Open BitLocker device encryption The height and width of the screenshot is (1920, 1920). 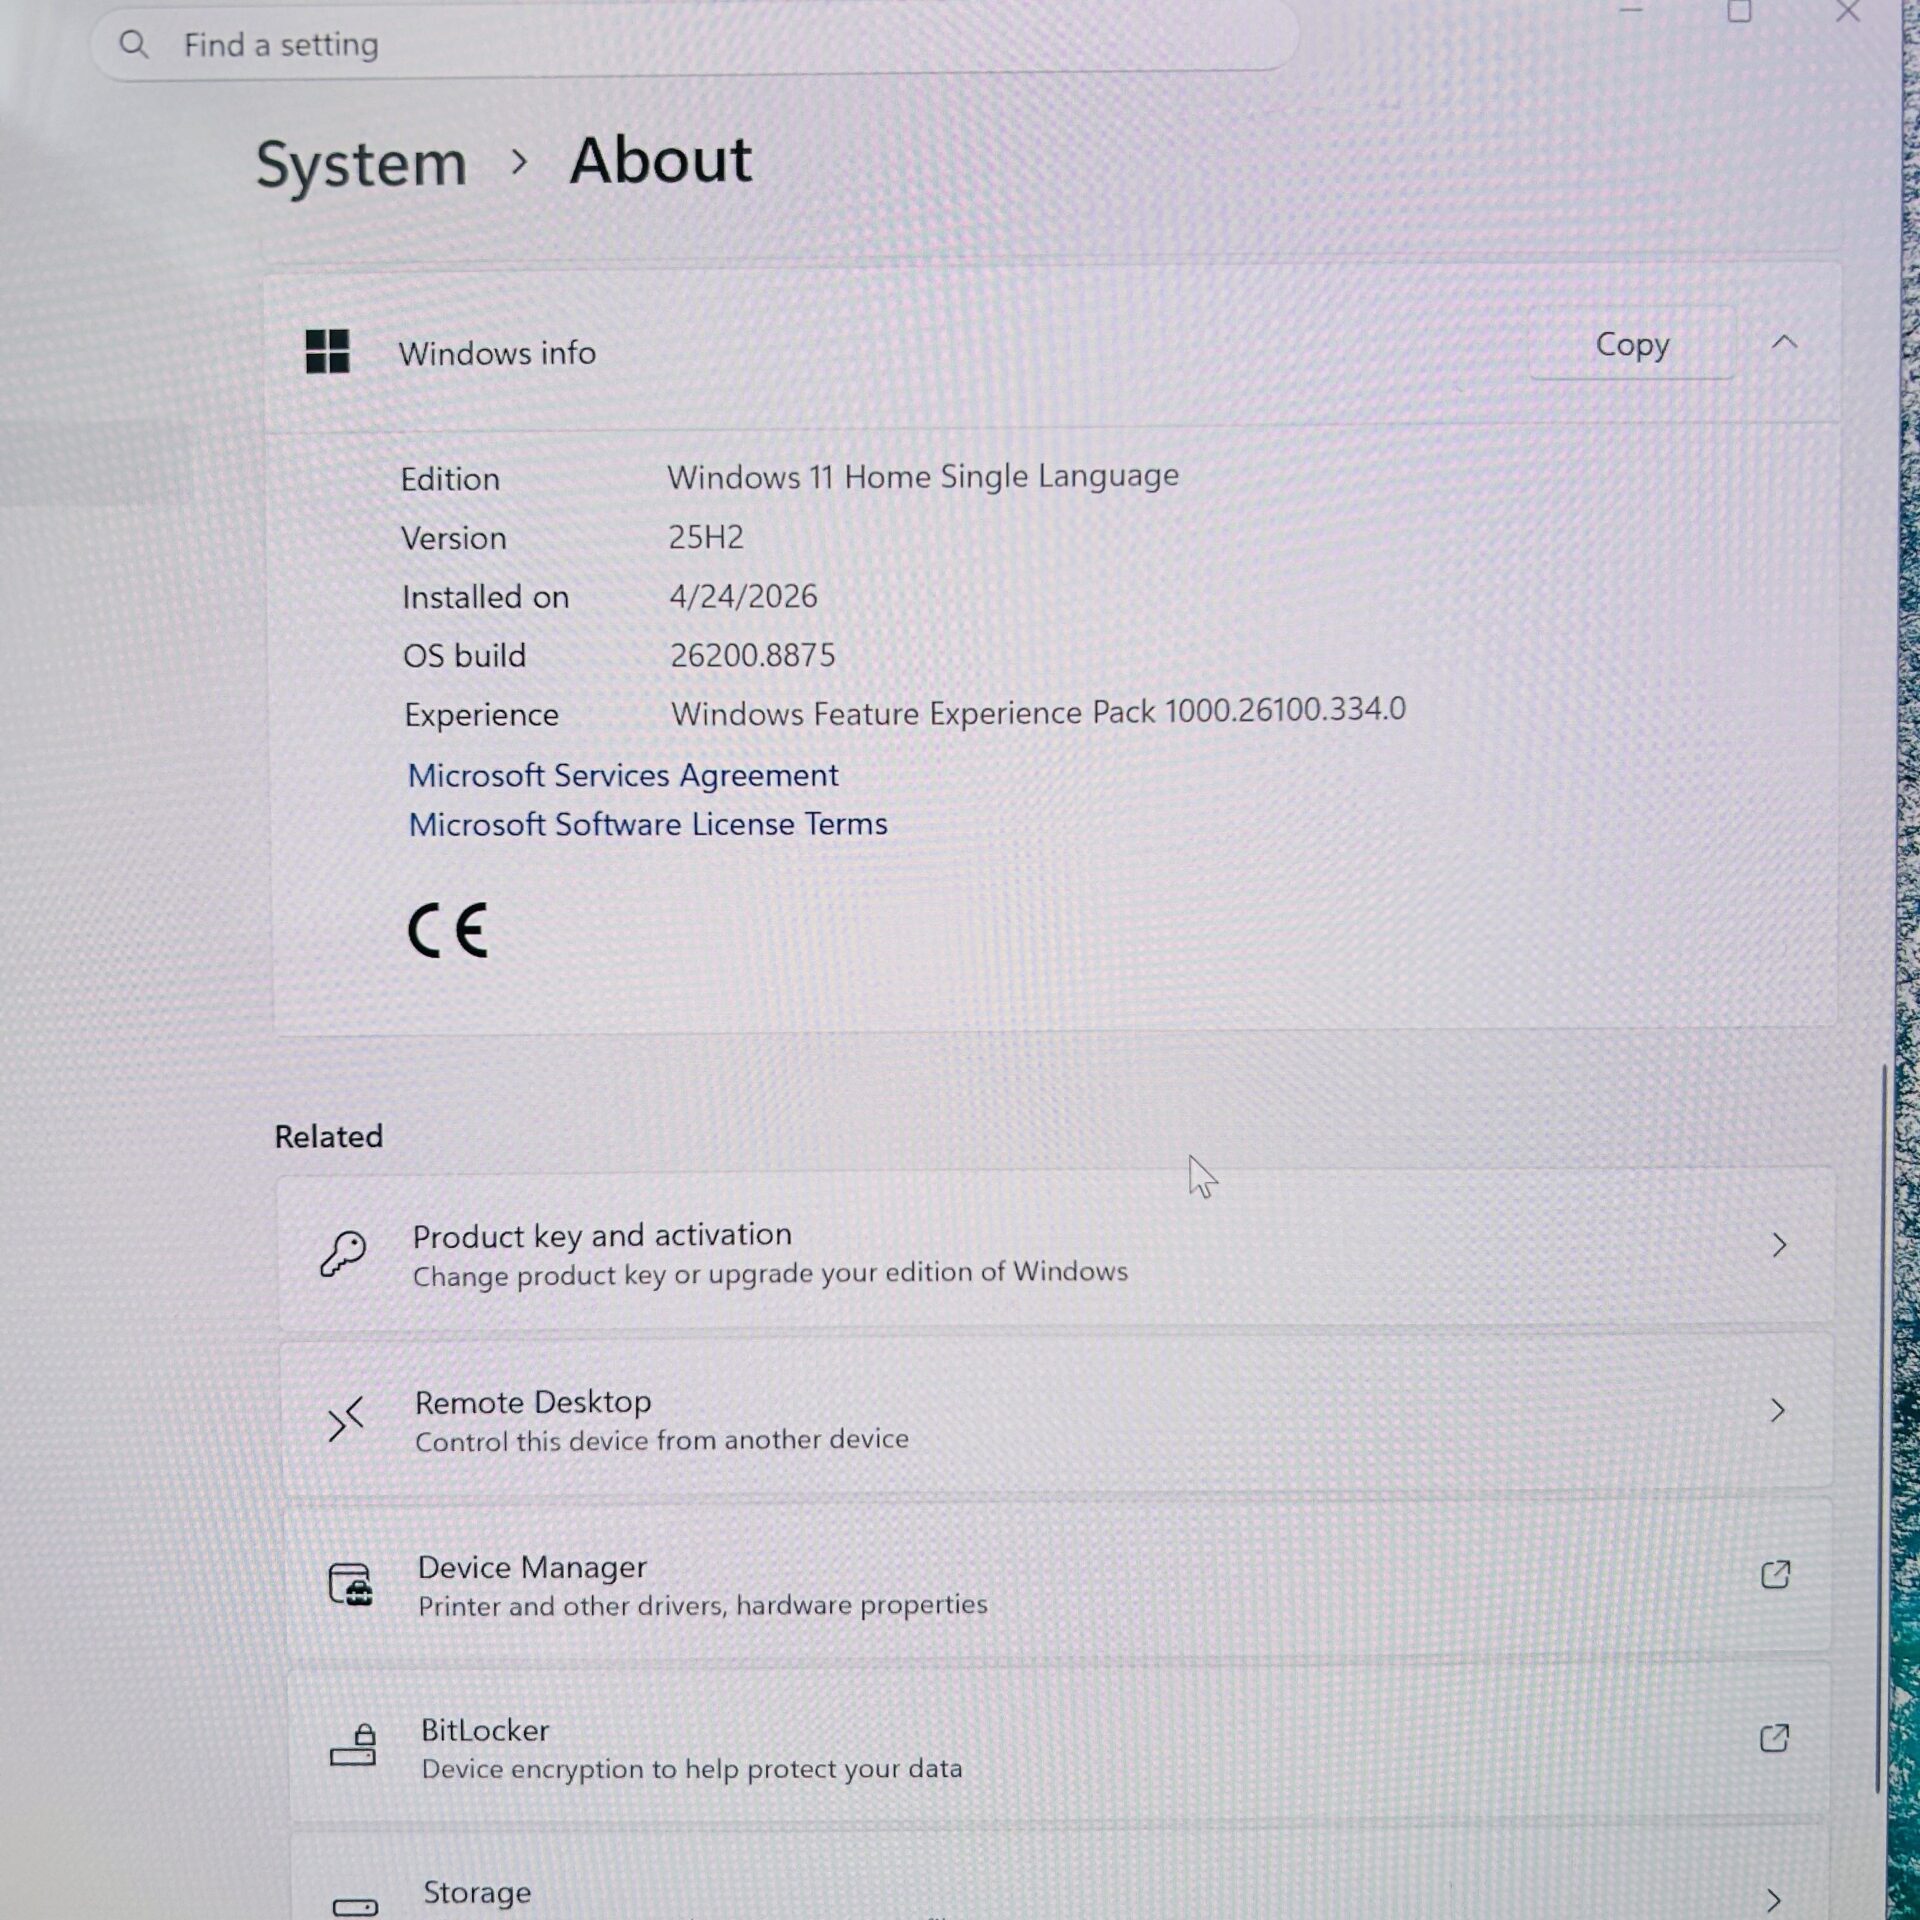(x=1059, y=1742)
